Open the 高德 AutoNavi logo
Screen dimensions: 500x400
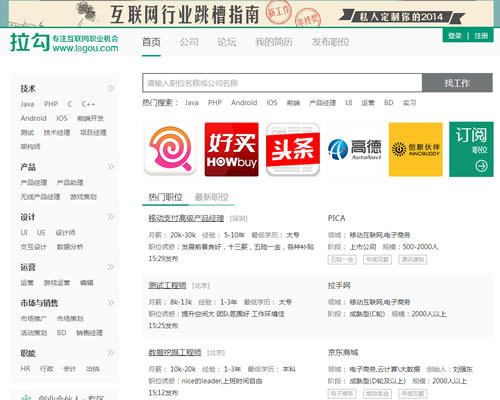point(354,149)
